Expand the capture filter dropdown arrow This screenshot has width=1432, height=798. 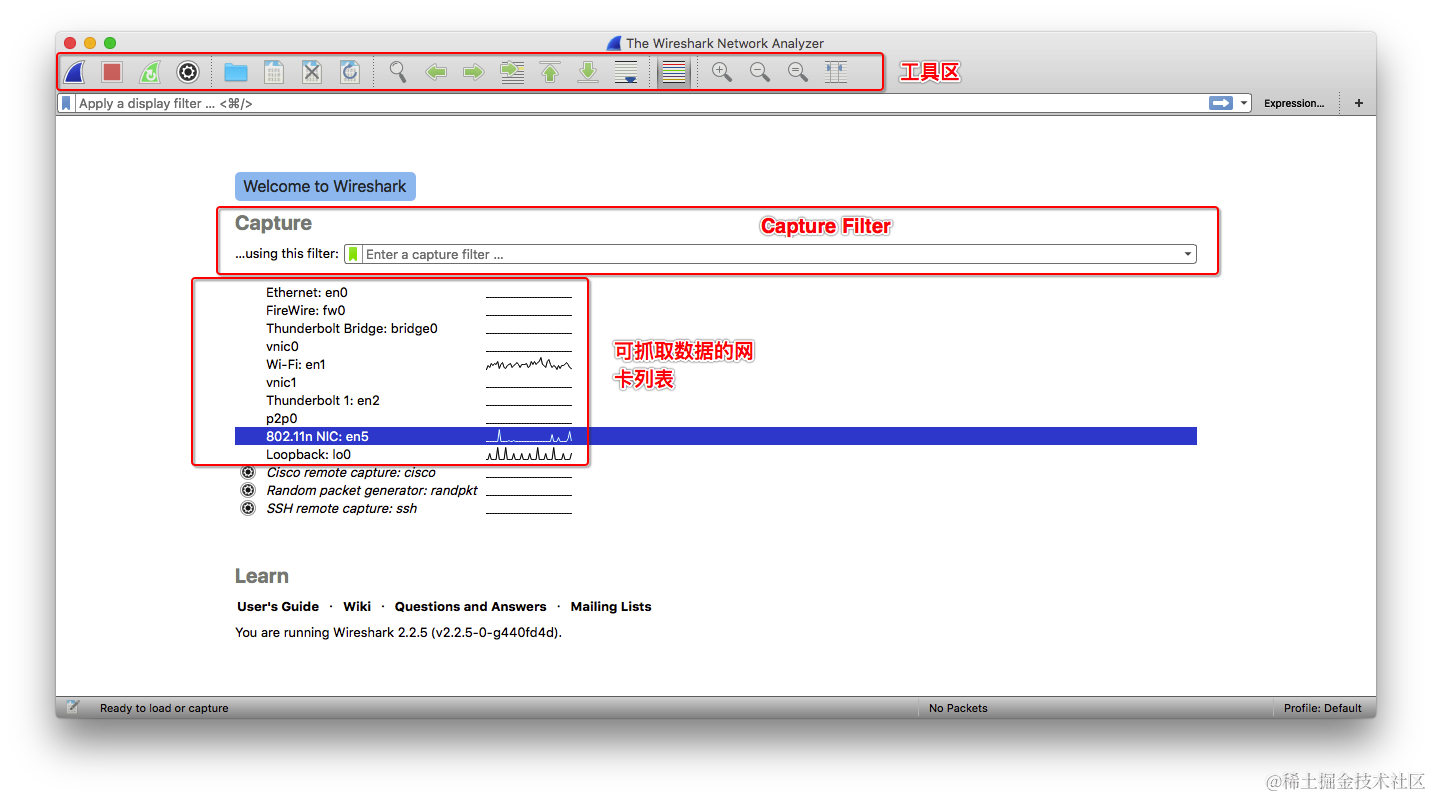1188,254
